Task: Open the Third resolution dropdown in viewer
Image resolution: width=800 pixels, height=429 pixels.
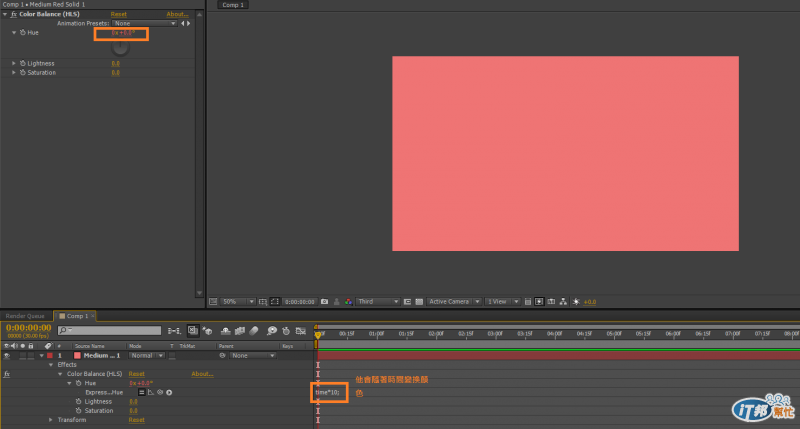Action: coord(378,301)
